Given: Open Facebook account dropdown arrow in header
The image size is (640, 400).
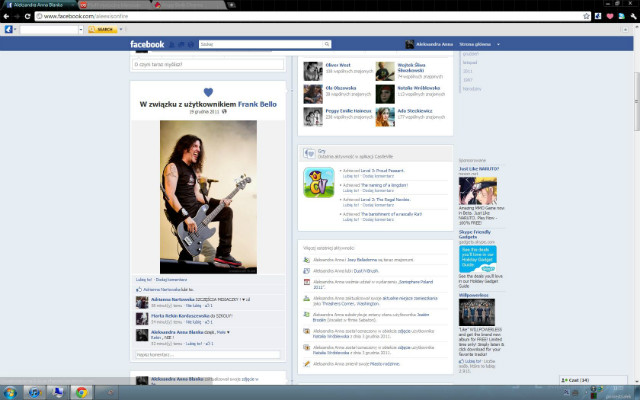Looking at the screenshot, I should [498, 44].
